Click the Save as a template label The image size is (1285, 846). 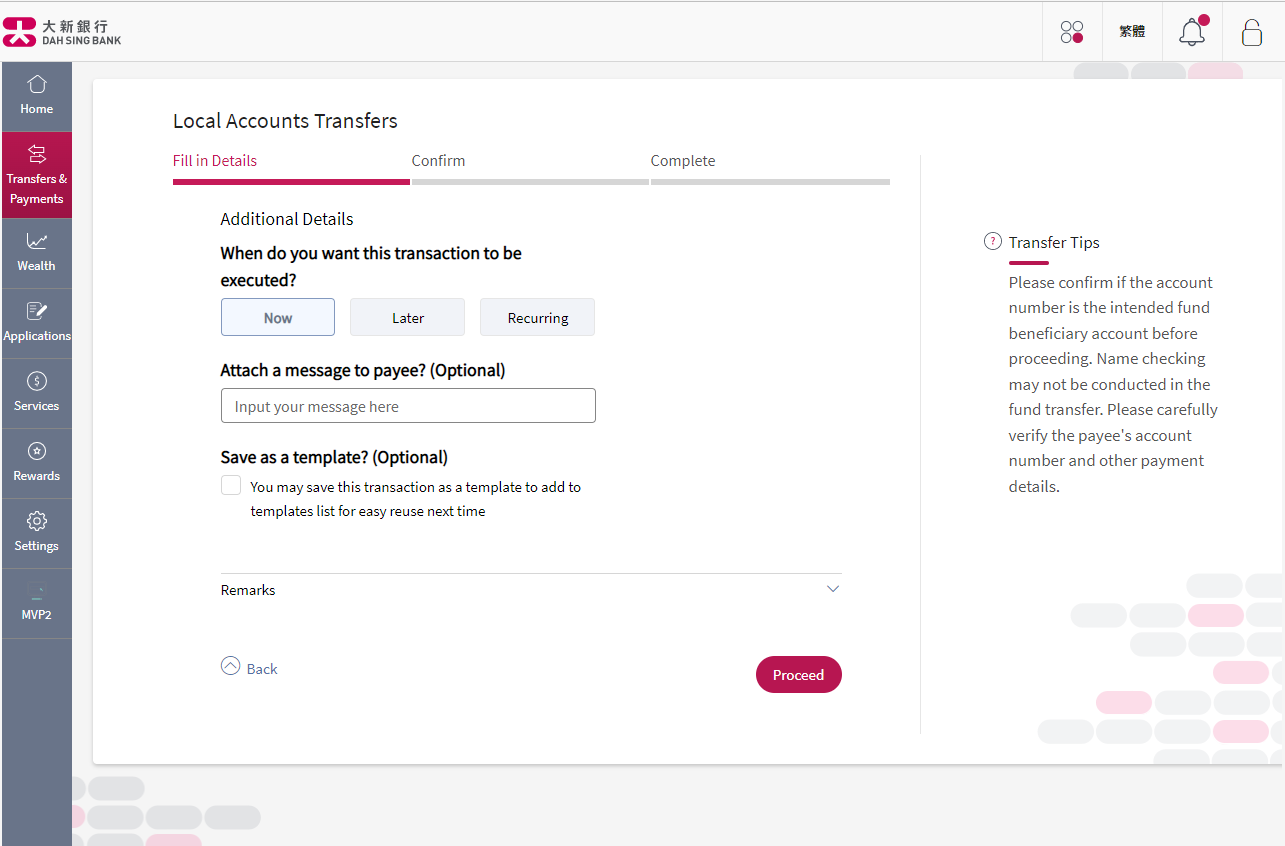[334, 457]
